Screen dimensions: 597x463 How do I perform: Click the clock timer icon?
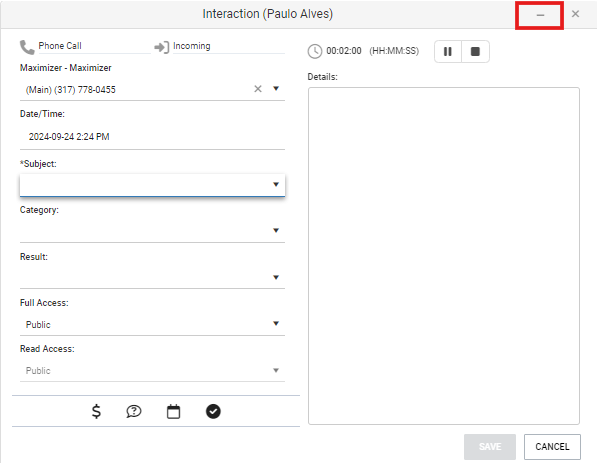(x=315, y=51)
